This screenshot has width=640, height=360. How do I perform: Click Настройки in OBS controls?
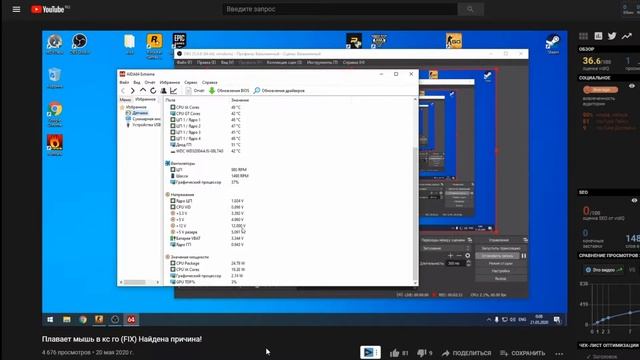tap(501, 271)
